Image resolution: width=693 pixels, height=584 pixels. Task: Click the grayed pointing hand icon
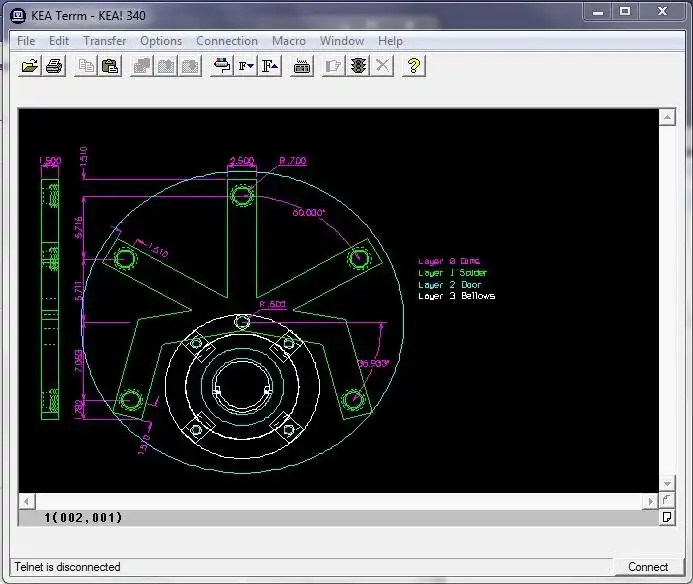[333, 66]
